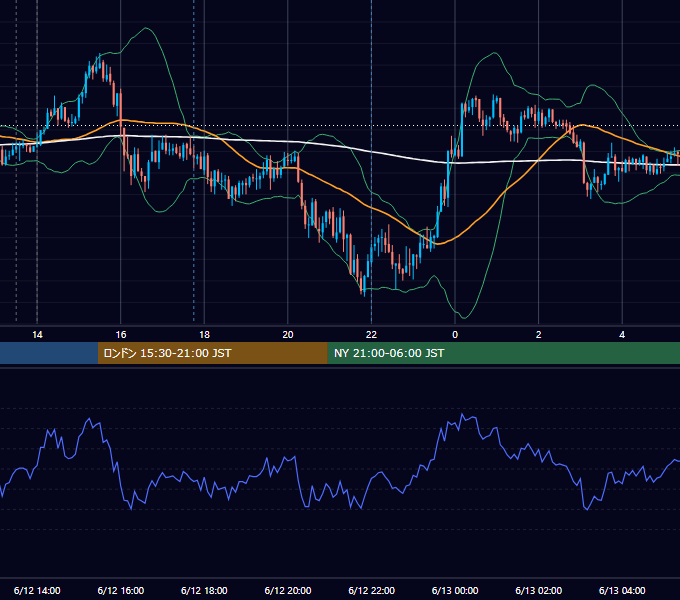
Task: Click the 18 hour label on price chart axis
Action: point(204,335)
